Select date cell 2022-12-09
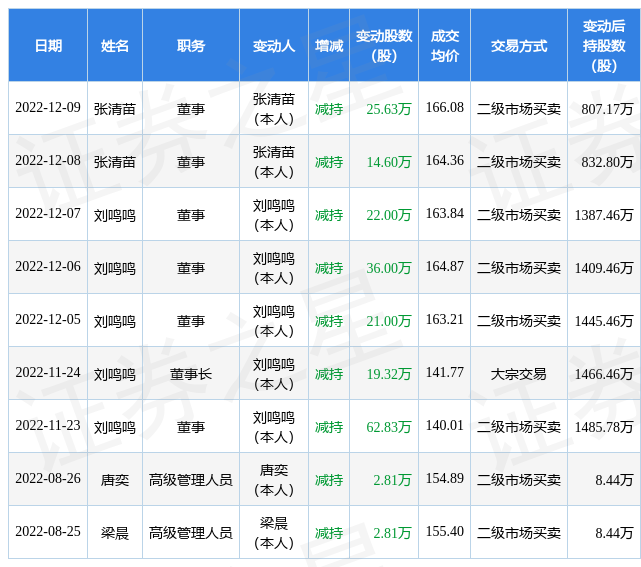This screenshot has width=641, height=567. click(x=48, y=108)
